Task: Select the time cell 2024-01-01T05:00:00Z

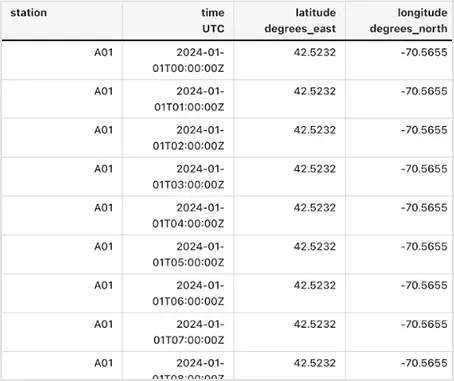Action: (x=188, y=254)
